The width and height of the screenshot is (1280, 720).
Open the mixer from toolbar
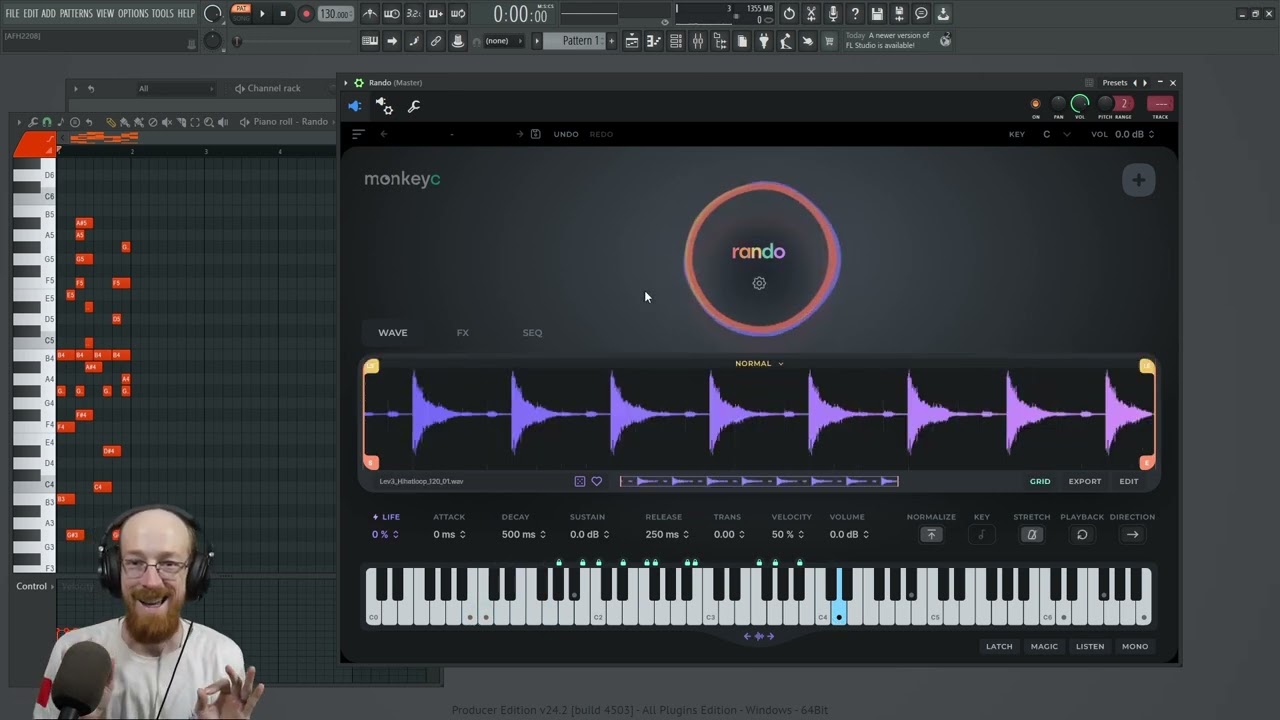(698, 41)
